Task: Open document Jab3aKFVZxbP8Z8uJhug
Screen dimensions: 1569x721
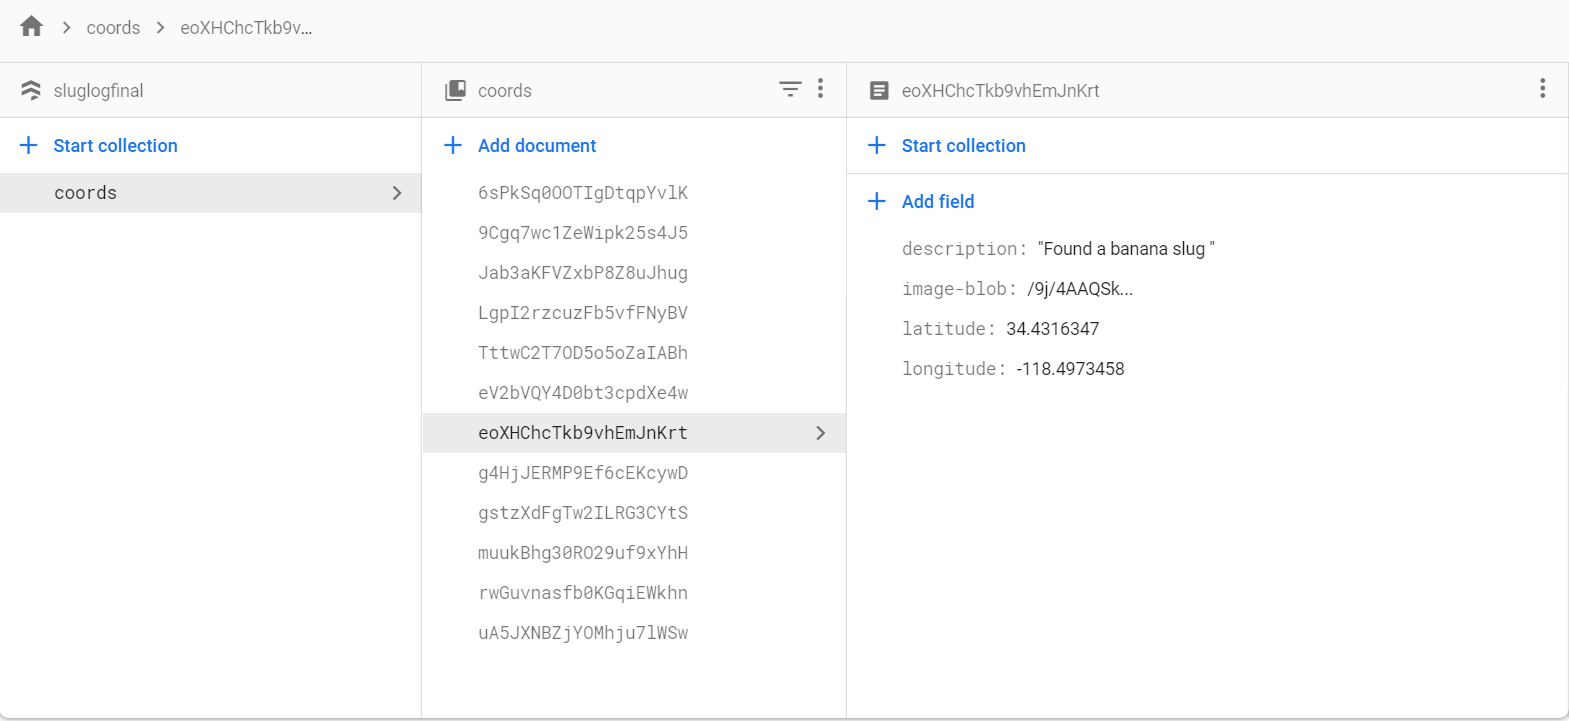Action: [583, 273]
